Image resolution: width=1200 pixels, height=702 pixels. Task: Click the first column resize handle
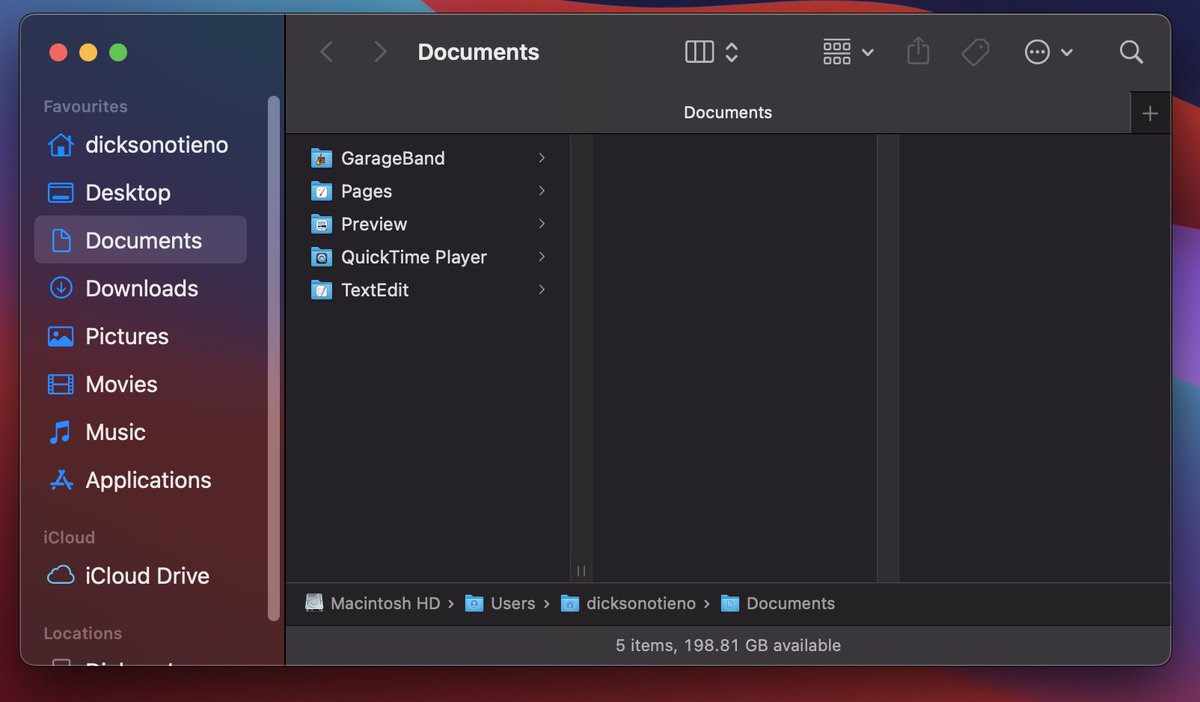(x=581, y=571)
